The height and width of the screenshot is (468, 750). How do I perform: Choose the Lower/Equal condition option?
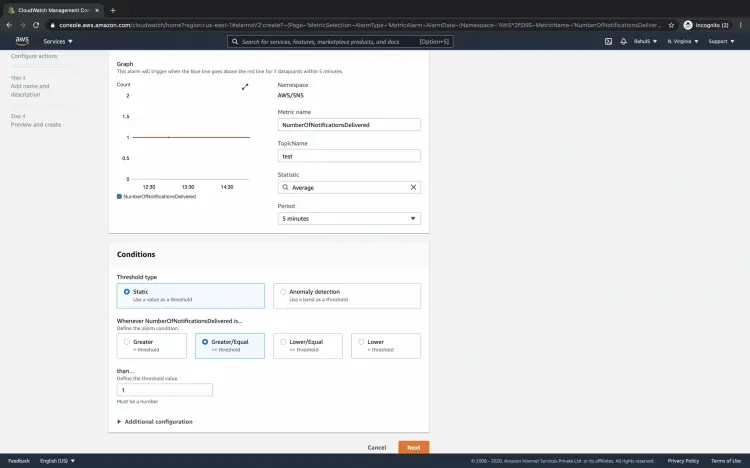(x=308, y=346)
